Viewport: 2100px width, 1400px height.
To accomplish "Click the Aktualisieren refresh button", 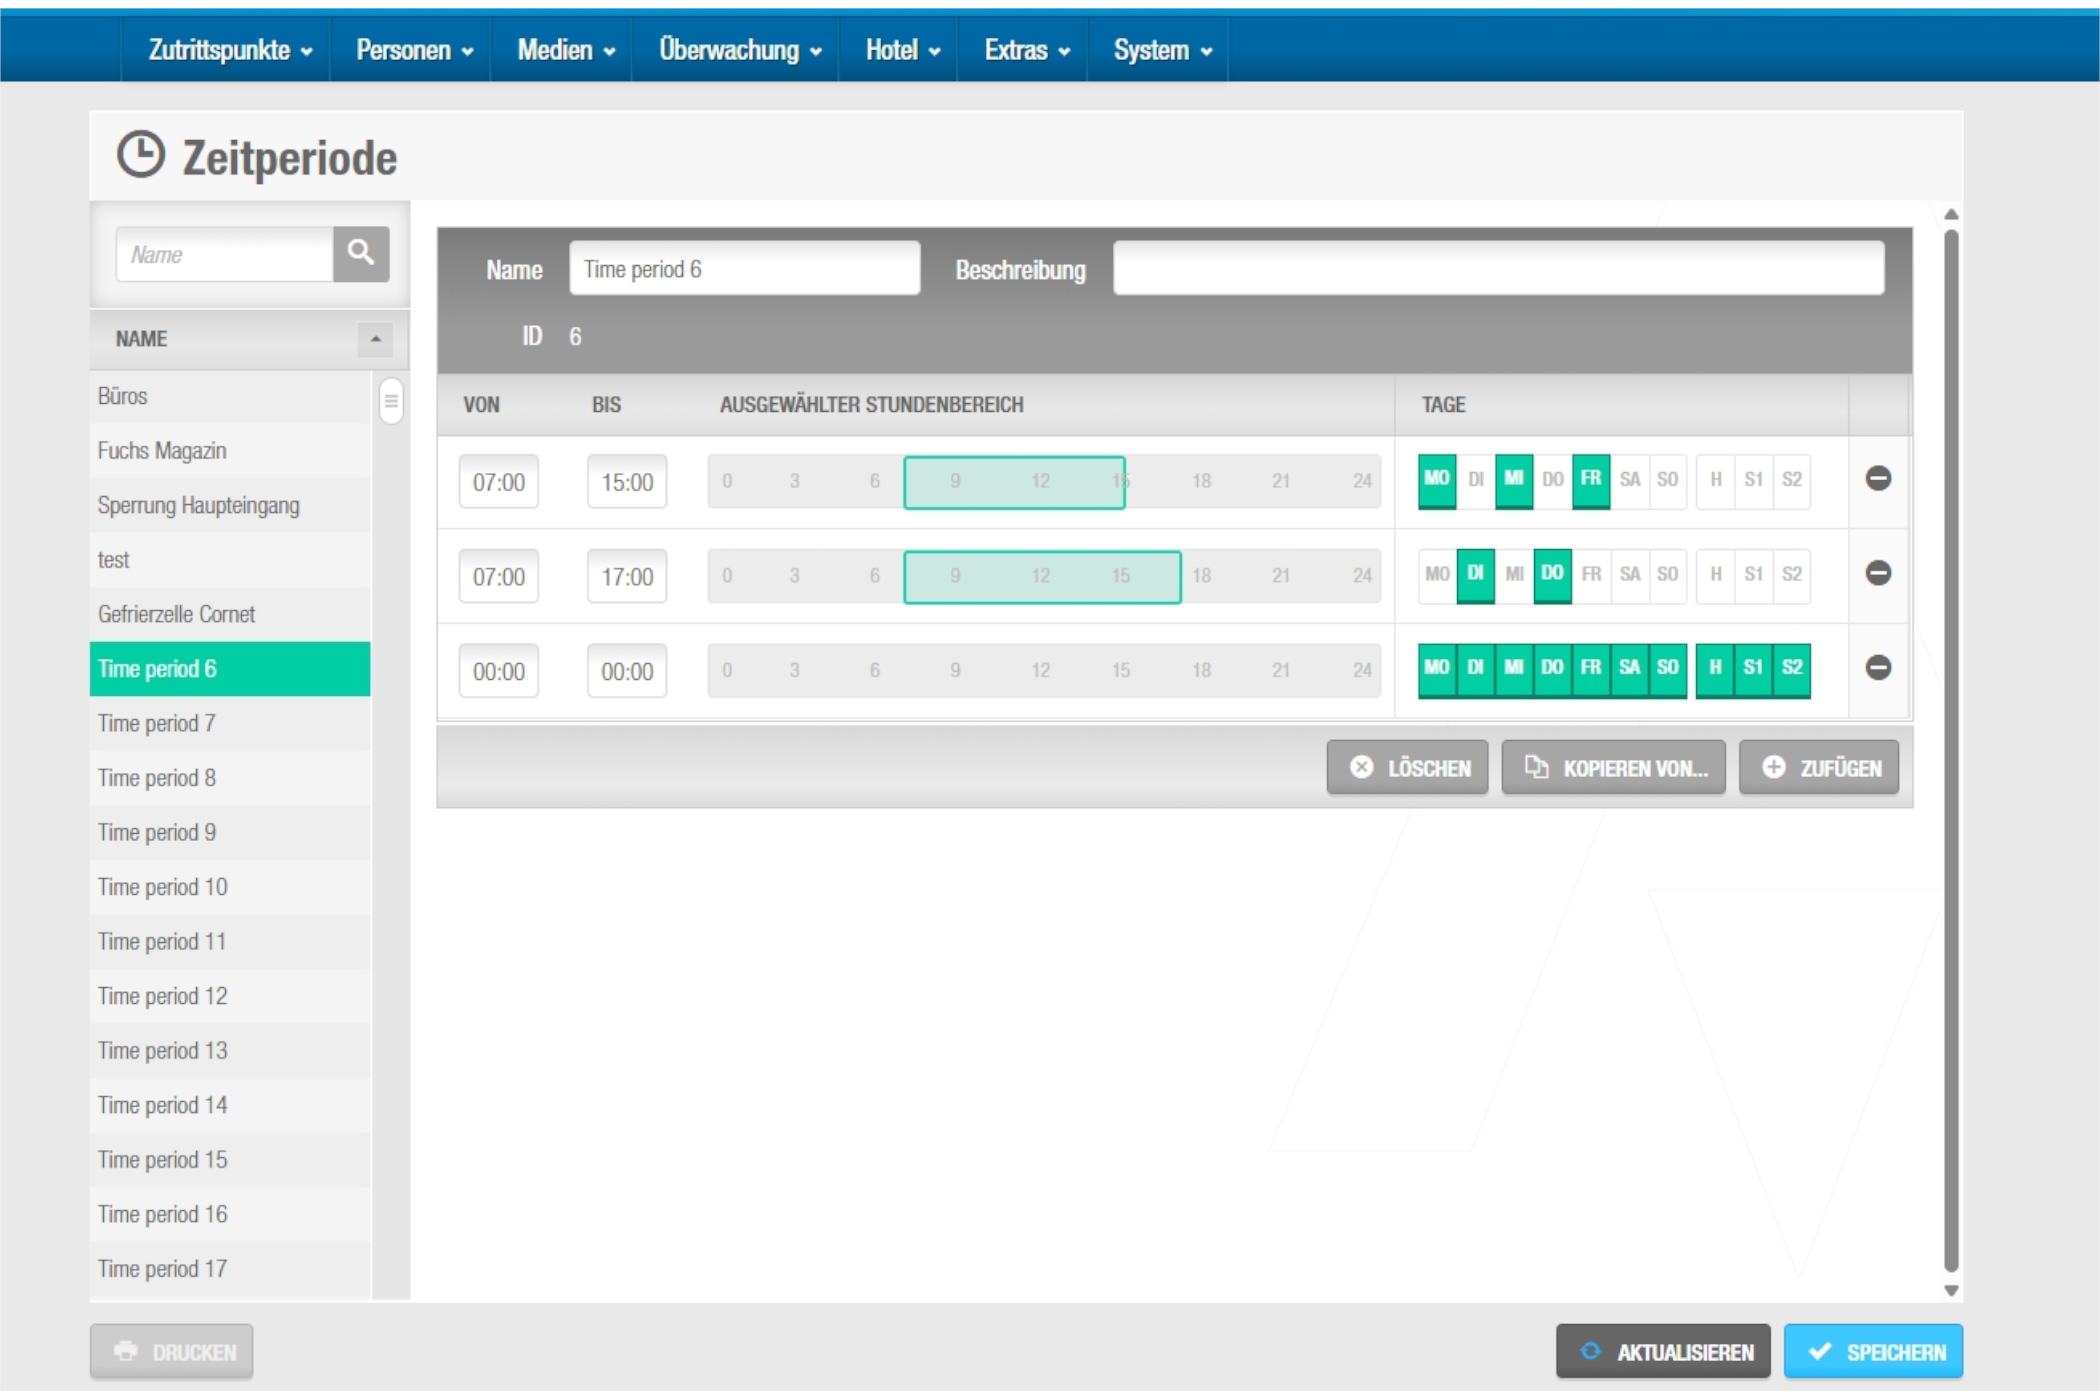I will 1663,1352.
